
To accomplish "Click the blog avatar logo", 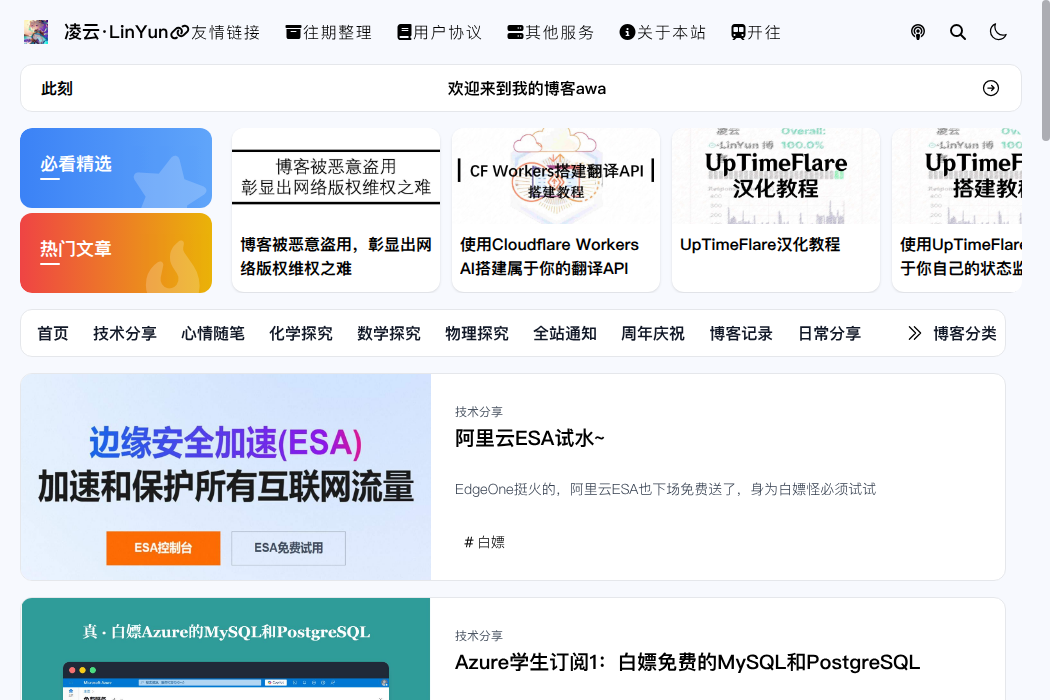I will click(36, 32).
